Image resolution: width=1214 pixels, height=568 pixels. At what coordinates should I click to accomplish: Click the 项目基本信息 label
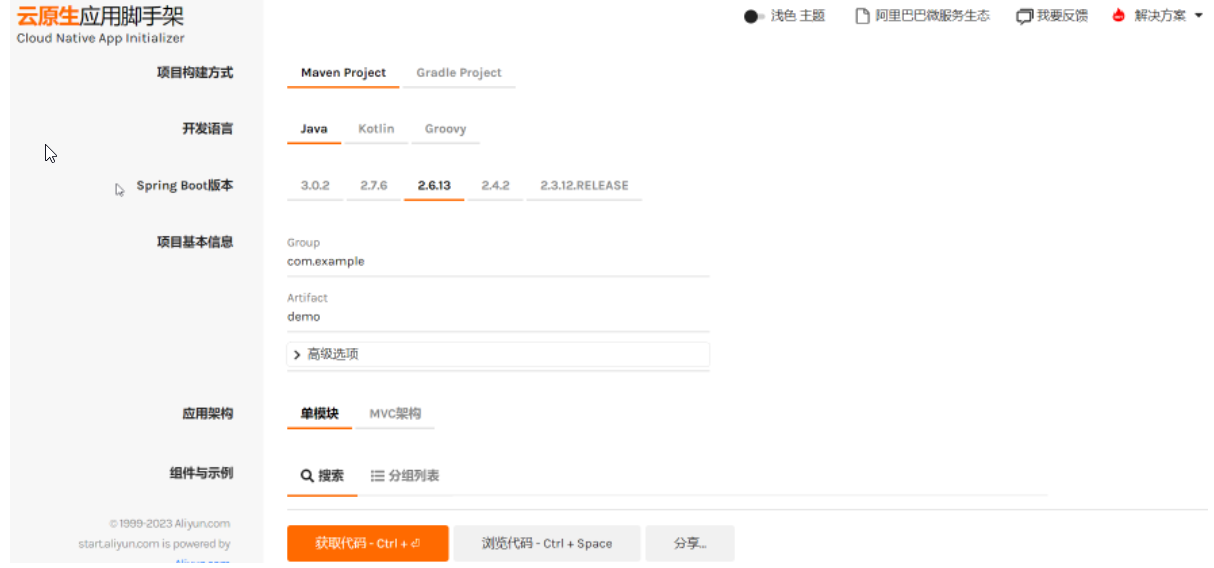195,242
